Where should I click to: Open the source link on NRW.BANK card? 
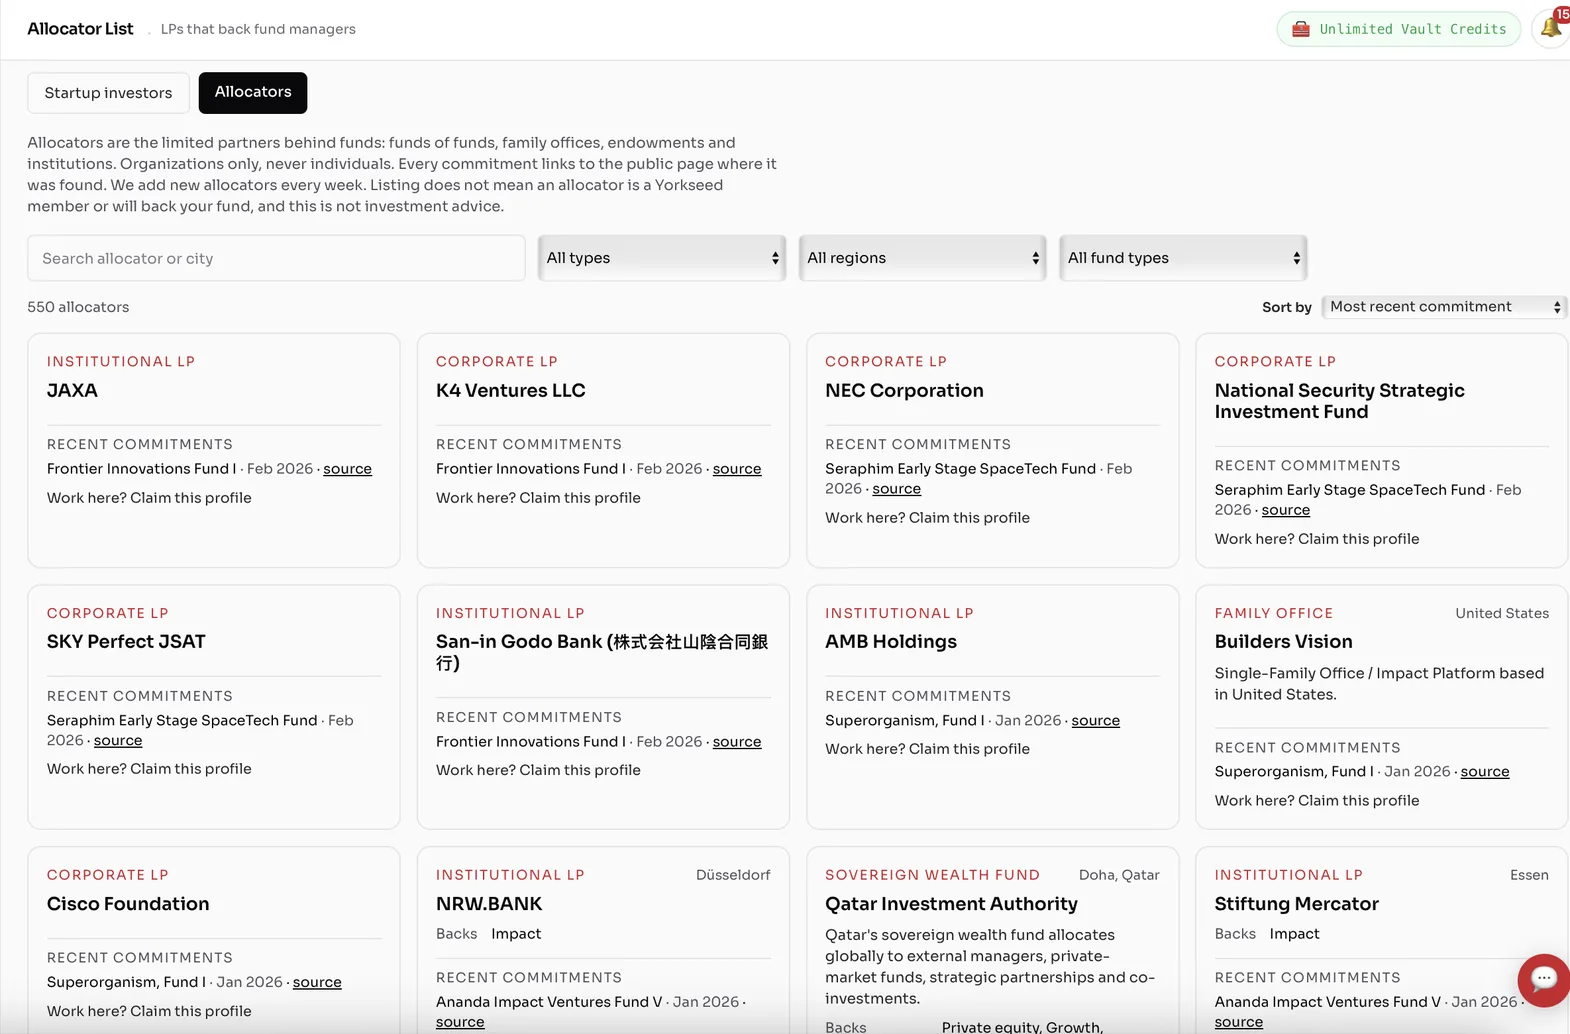tap(460, 1022)
